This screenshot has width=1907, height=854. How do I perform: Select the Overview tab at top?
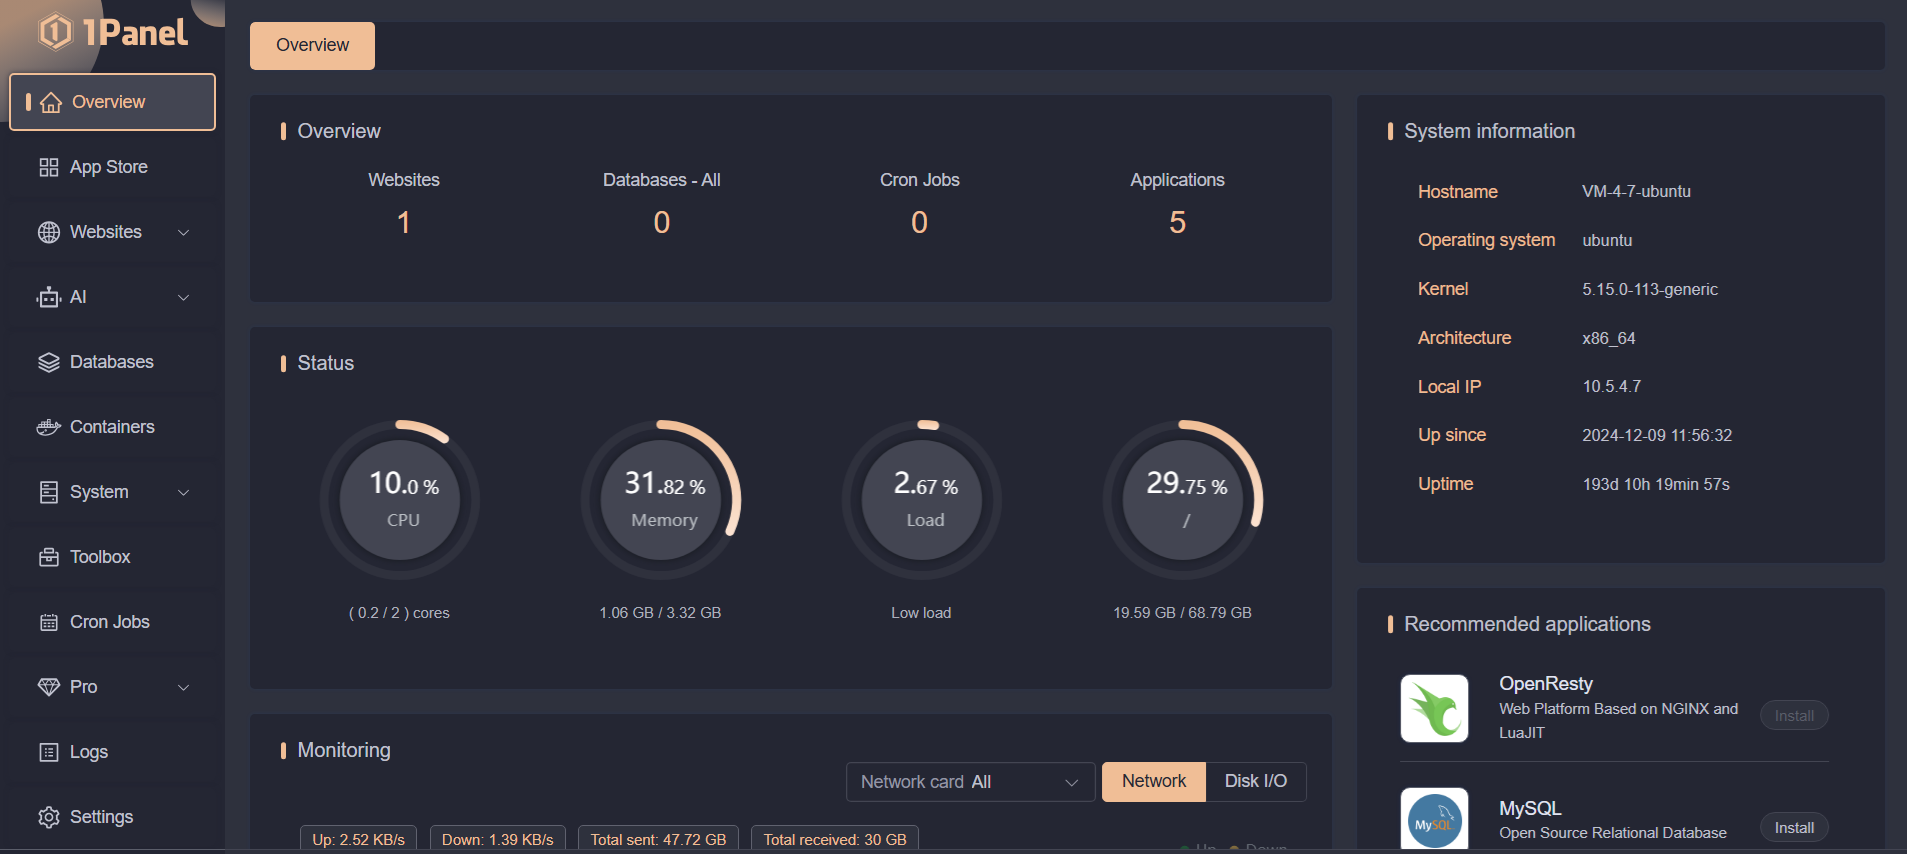click(312, 46)
